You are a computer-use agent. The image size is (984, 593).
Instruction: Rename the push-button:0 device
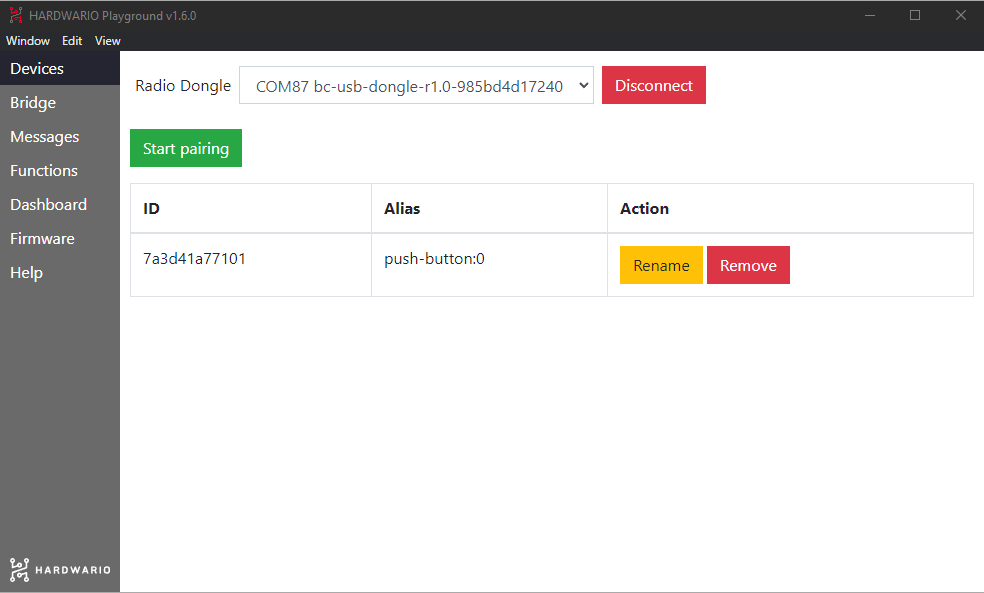661,265
